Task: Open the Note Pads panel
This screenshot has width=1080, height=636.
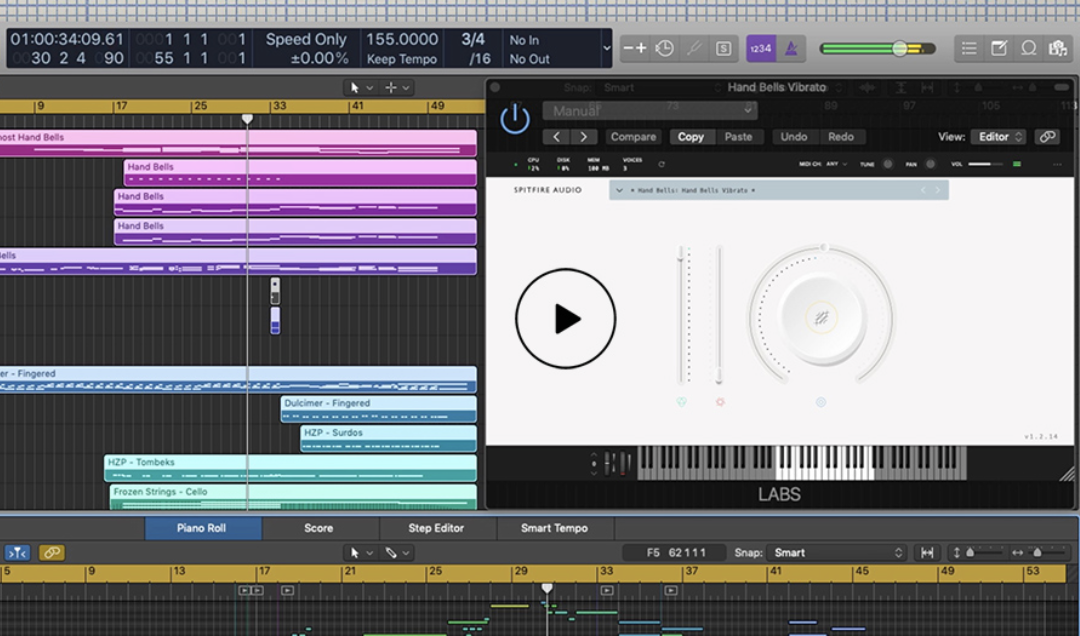Action: (x=999, y=48)
